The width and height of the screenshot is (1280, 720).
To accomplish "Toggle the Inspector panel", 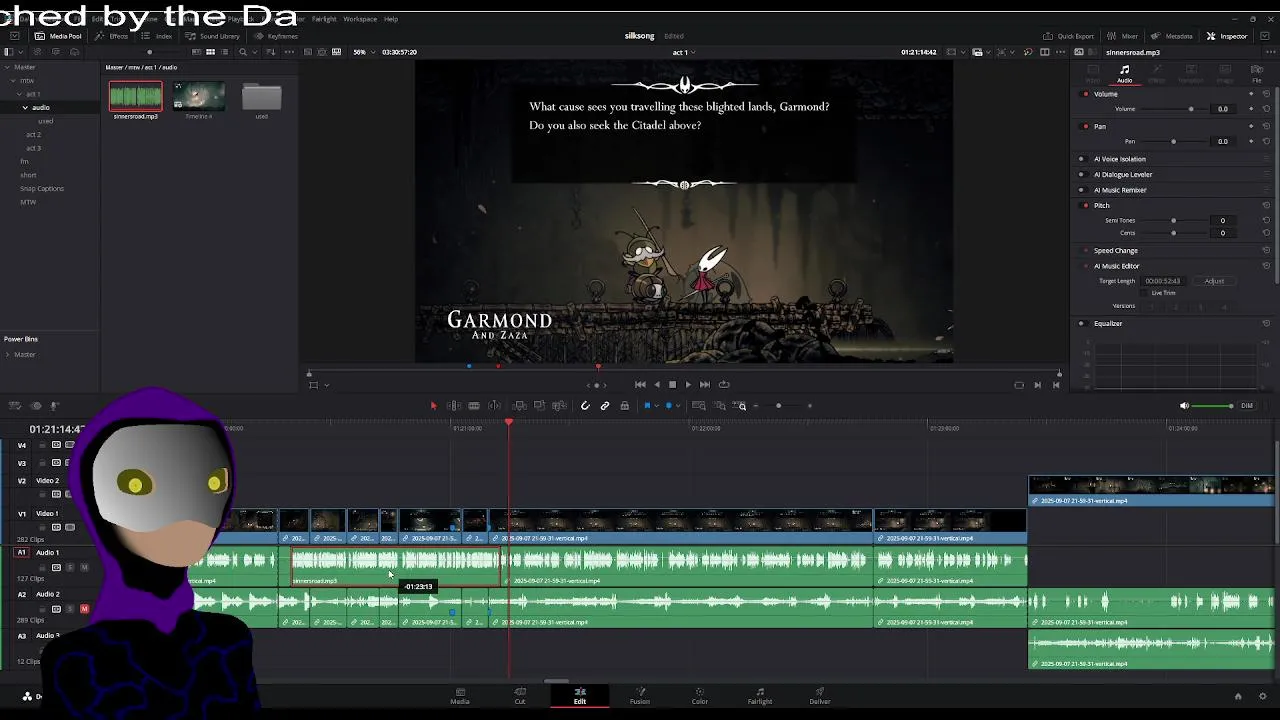I will 1227,36.
